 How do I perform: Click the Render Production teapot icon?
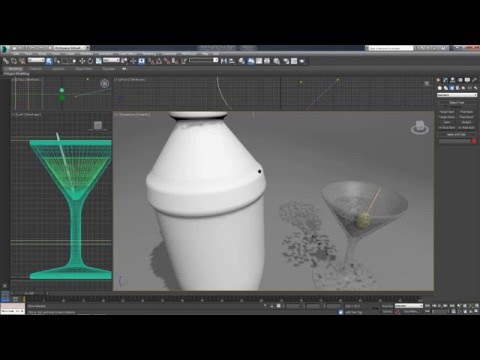pyautogui.click(x=302, y=61)
